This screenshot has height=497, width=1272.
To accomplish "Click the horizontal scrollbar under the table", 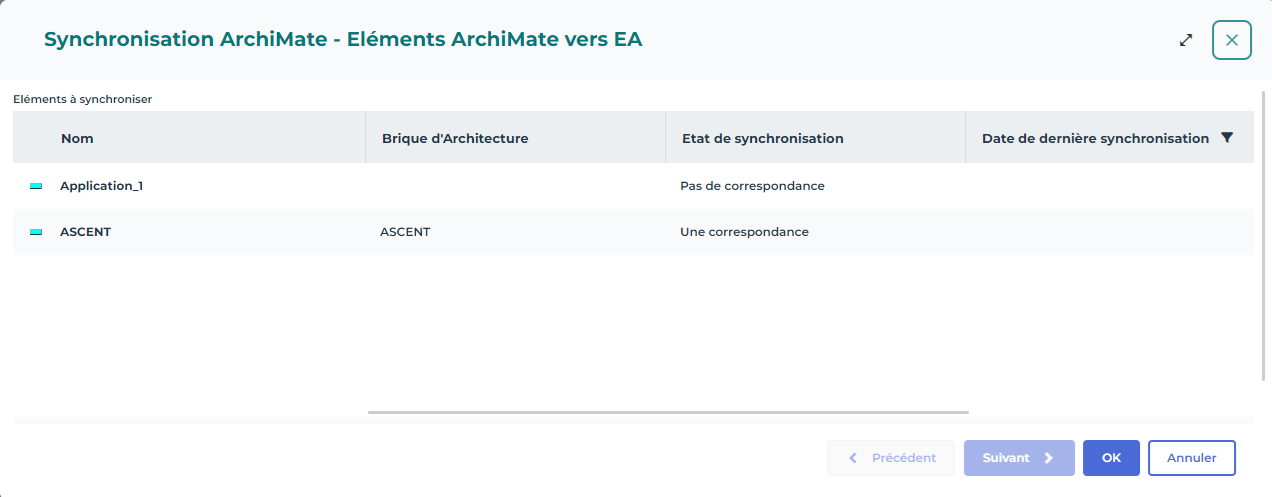I will 668,412.
